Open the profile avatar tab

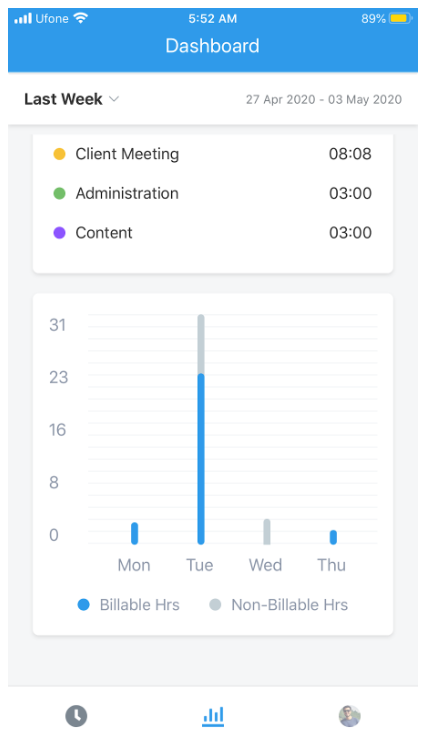[350, 716]
